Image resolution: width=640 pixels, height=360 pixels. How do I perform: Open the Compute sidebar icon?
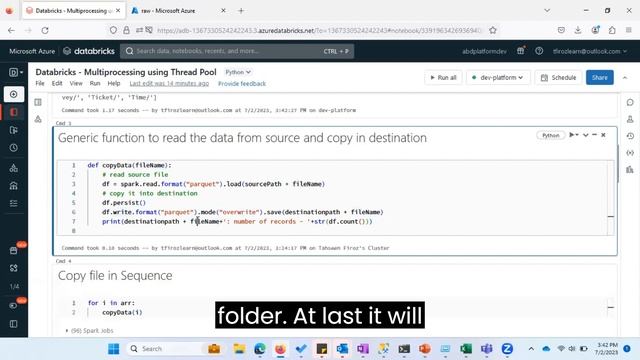click(14, 186)
